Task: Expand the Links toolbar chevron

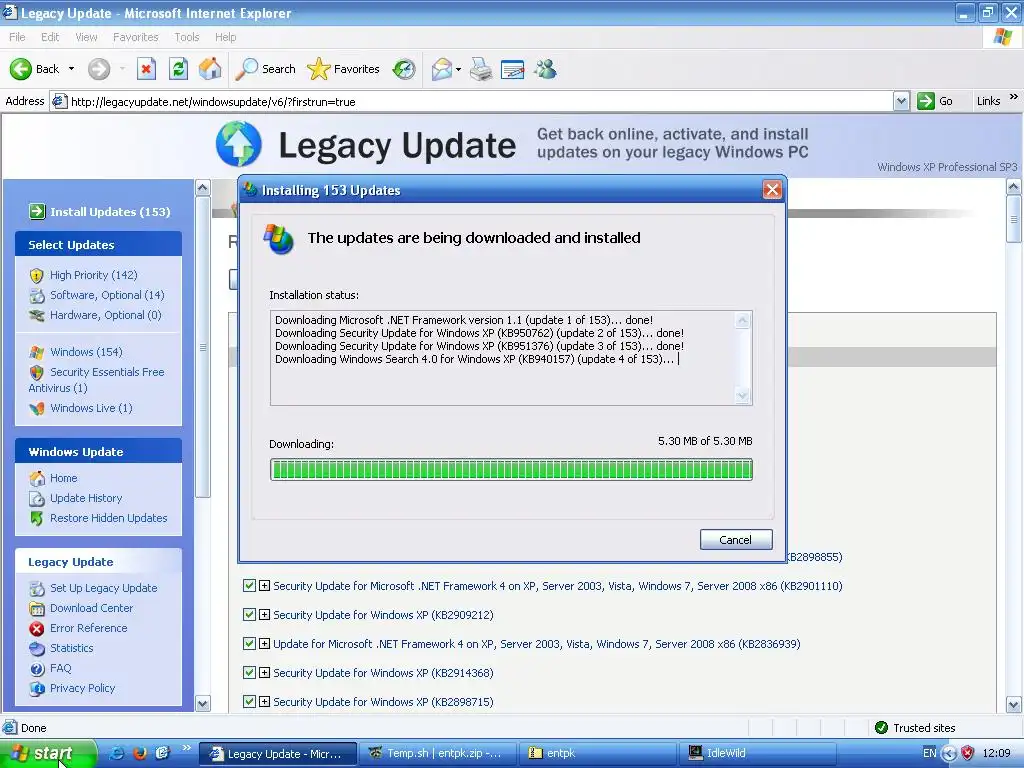Action: pyautogui.click(x=1014, y=97)
